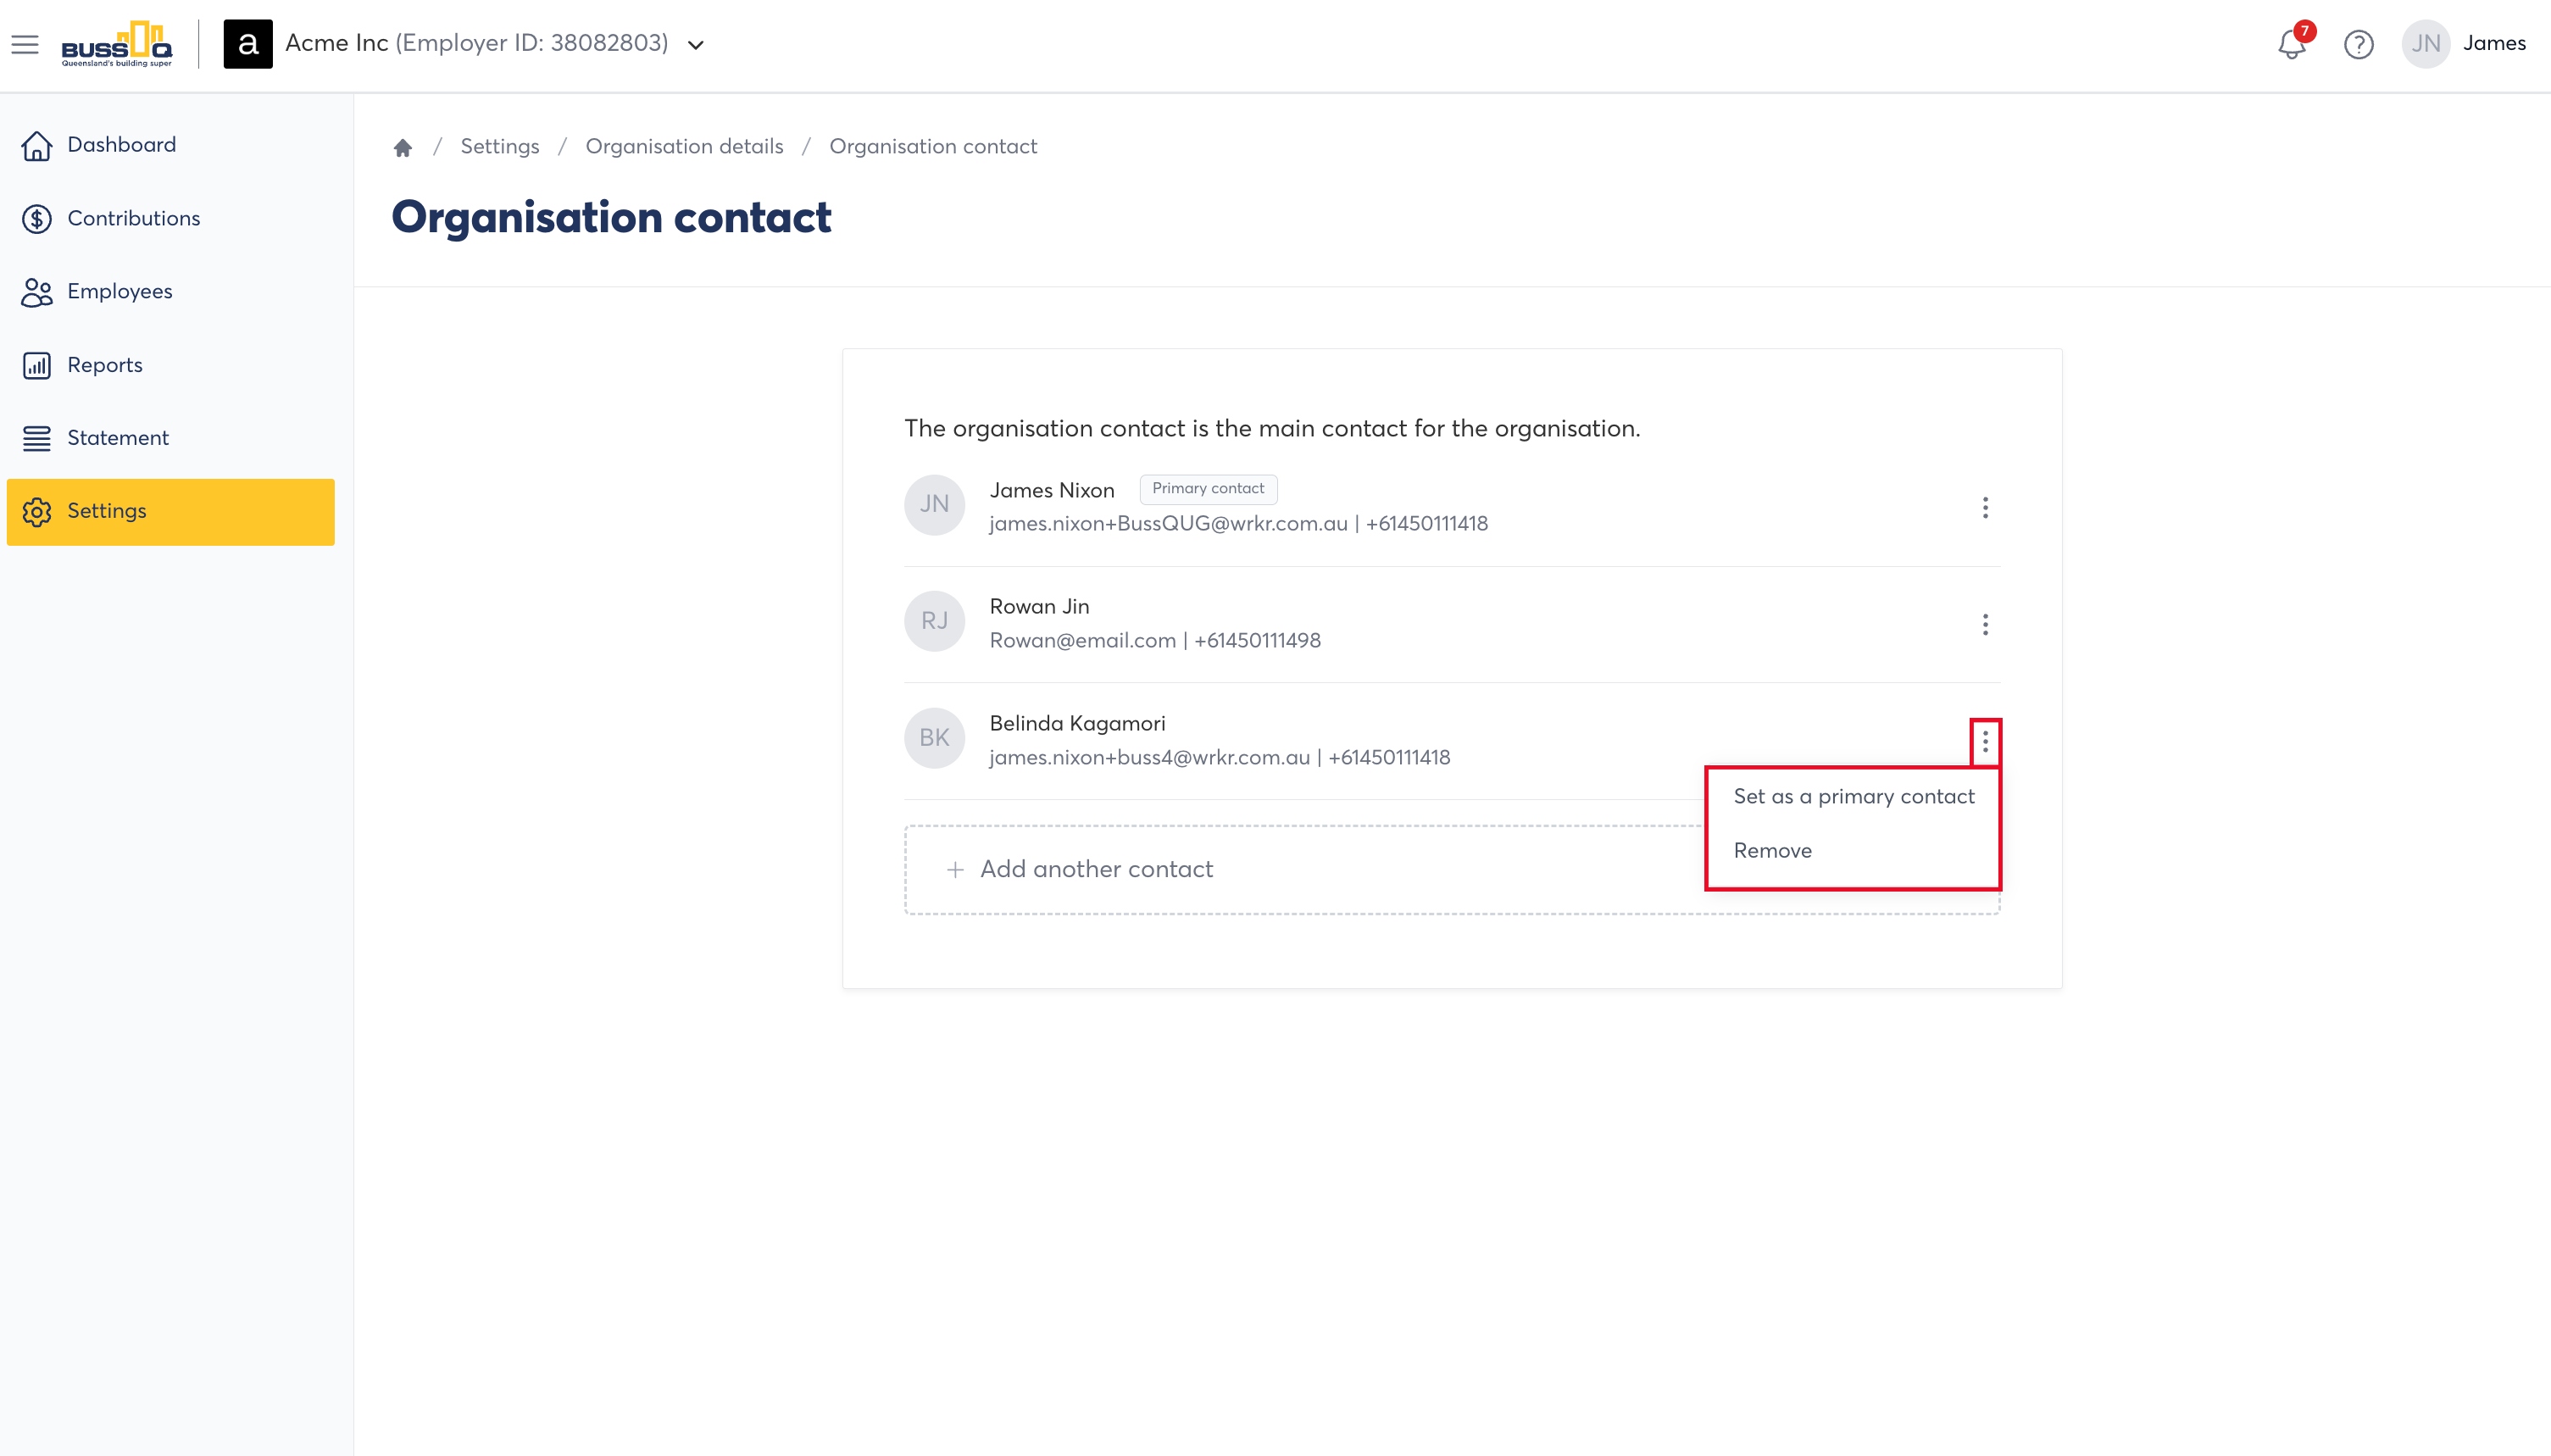Select Set as a primary contact
This screenshot has height=1456, width=2551.
pyautogui.click(x=1853, y=797)
